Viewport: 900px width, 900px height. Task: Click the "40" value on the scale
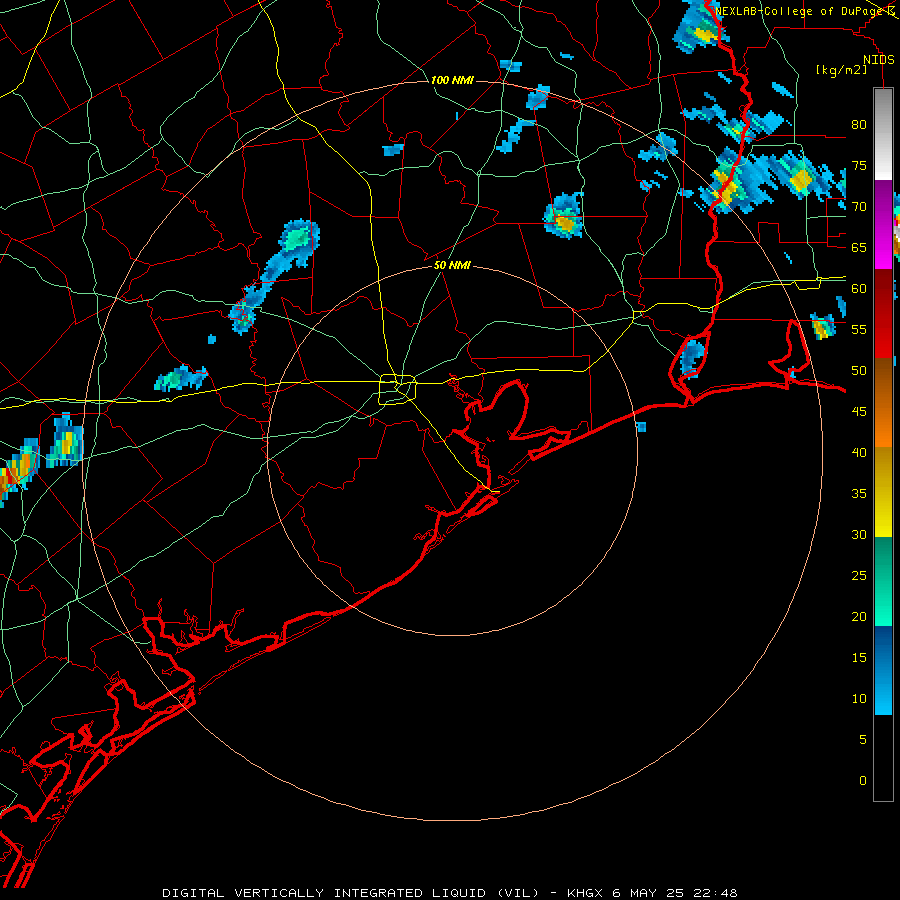(859, 452)
